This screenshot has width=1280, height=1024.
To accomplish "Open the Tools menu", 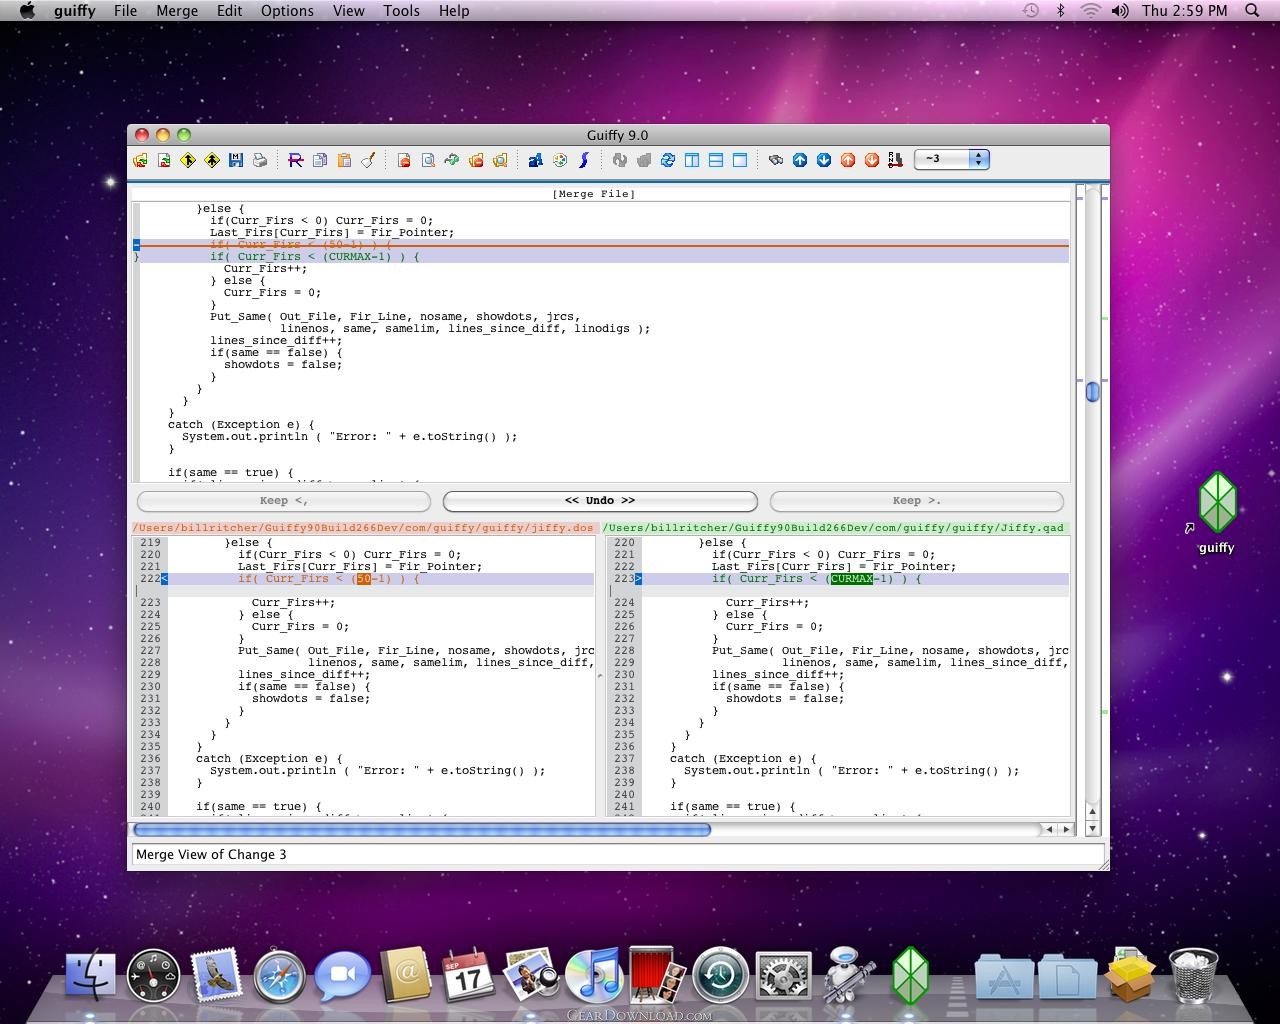I will coord(401,11).
